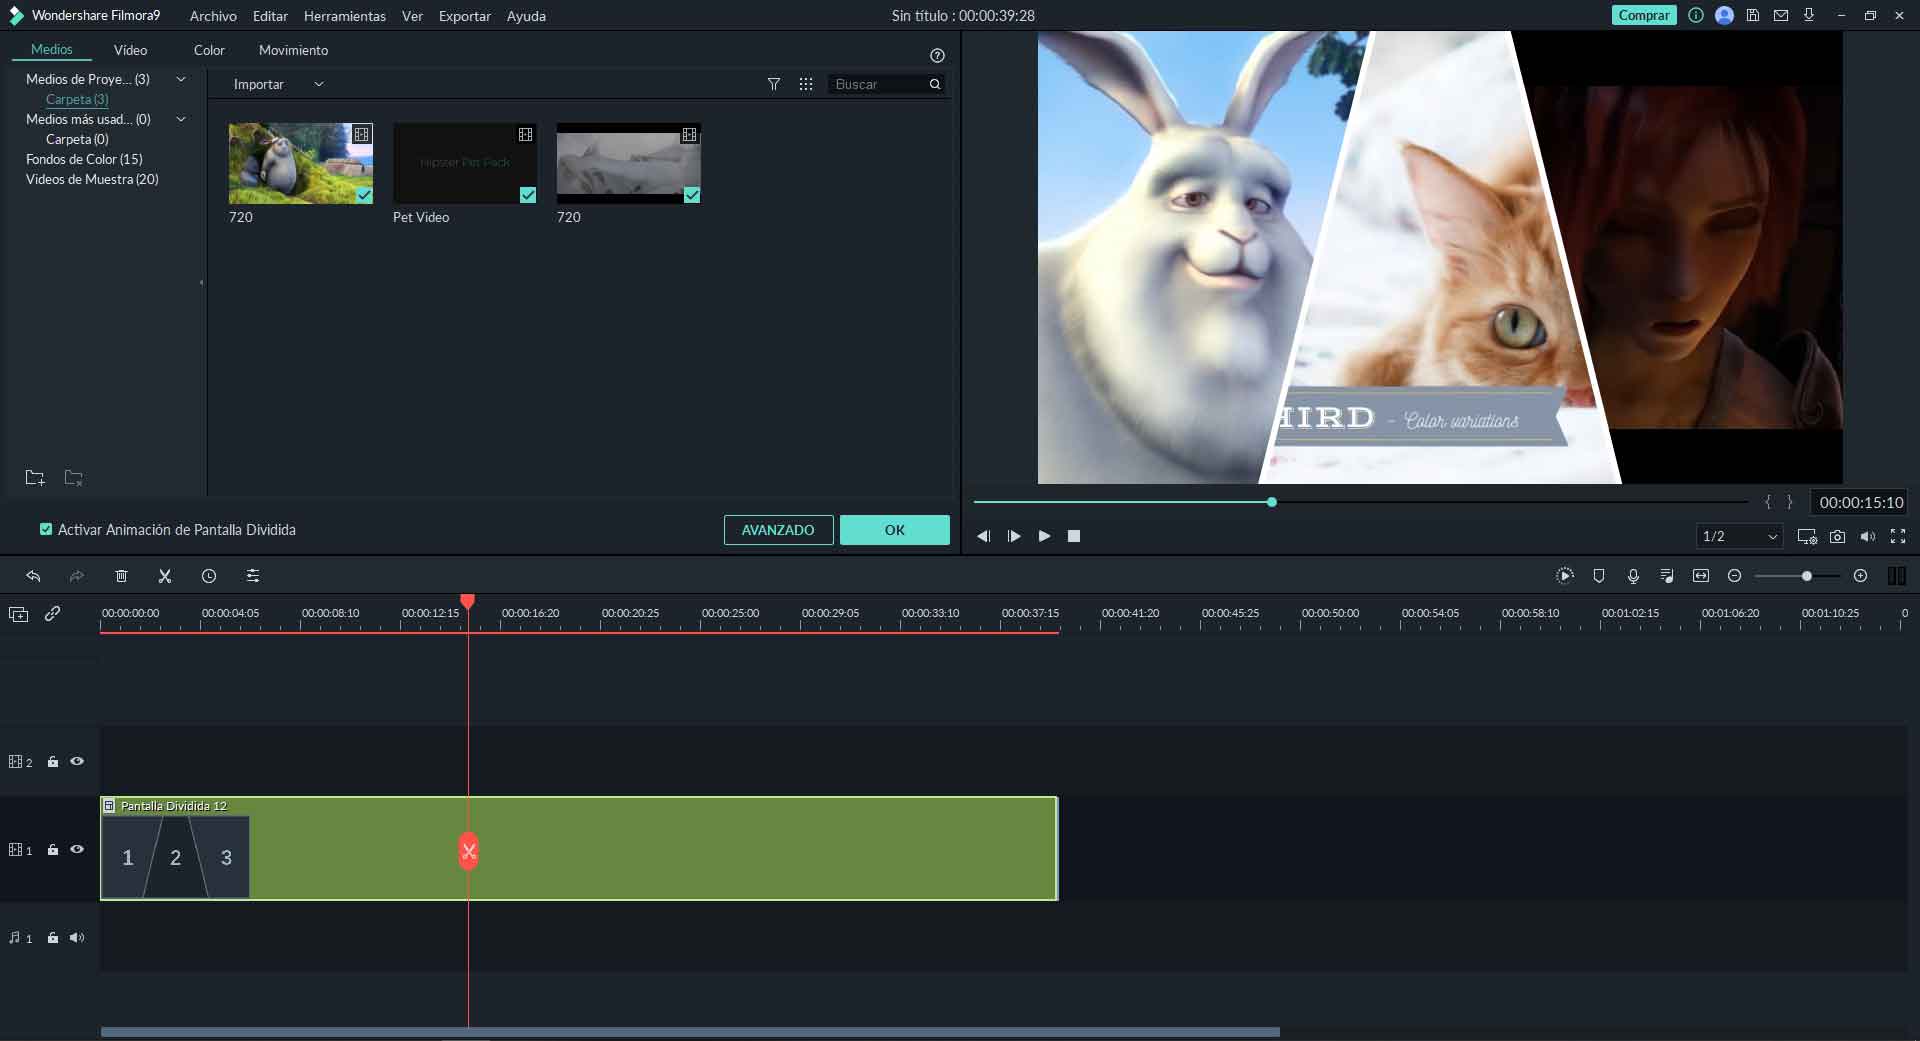
Task: Open the preview display settings icon
Action: (1807, 537)
